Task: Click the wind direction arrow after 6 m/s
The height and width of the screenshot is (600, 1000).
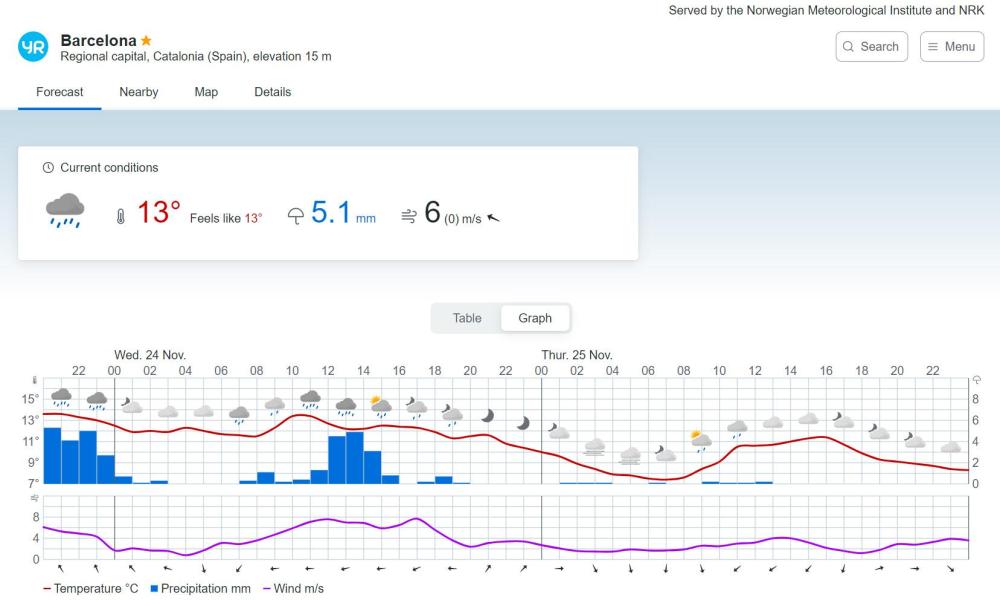Action: click(493, 218)
